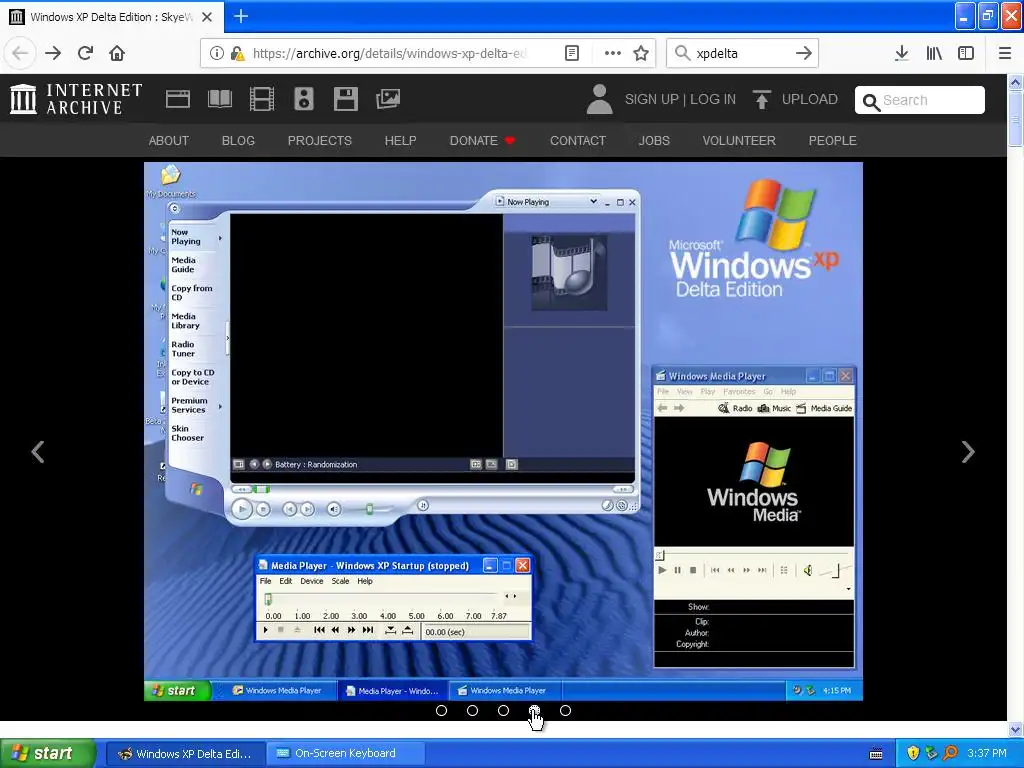Go back with Firefox back arrow
The height and width of the screenshot is (768, 1024).
pyautogui.click(x=20, y=53)
